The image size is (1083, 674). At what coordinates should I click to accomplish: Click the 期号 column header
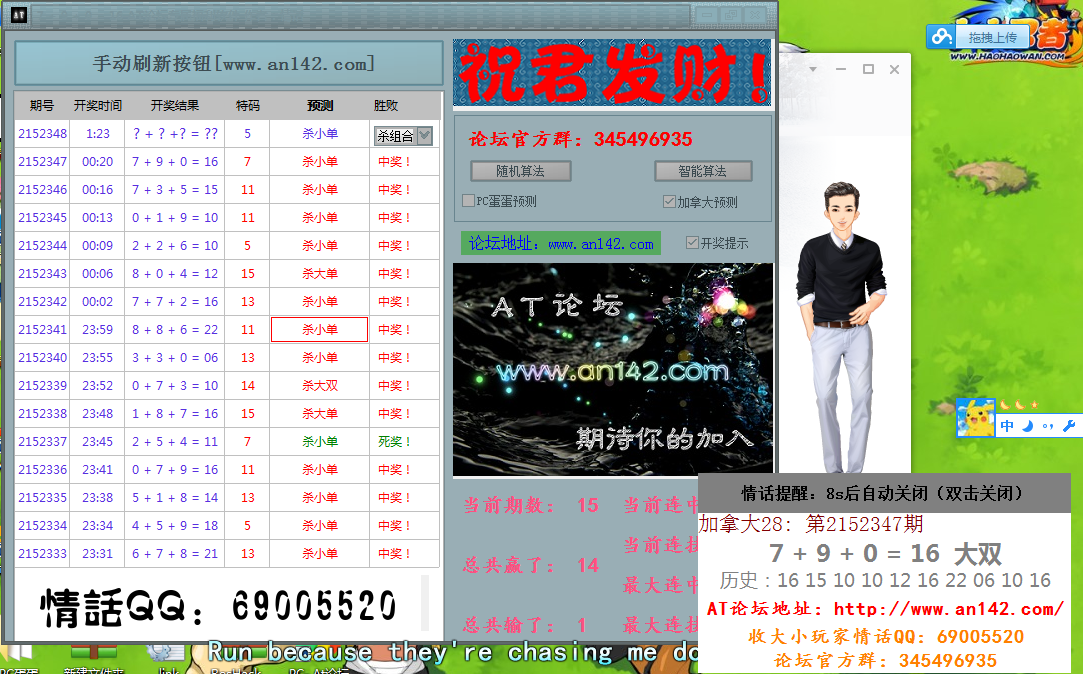click(x=42, y=105)
